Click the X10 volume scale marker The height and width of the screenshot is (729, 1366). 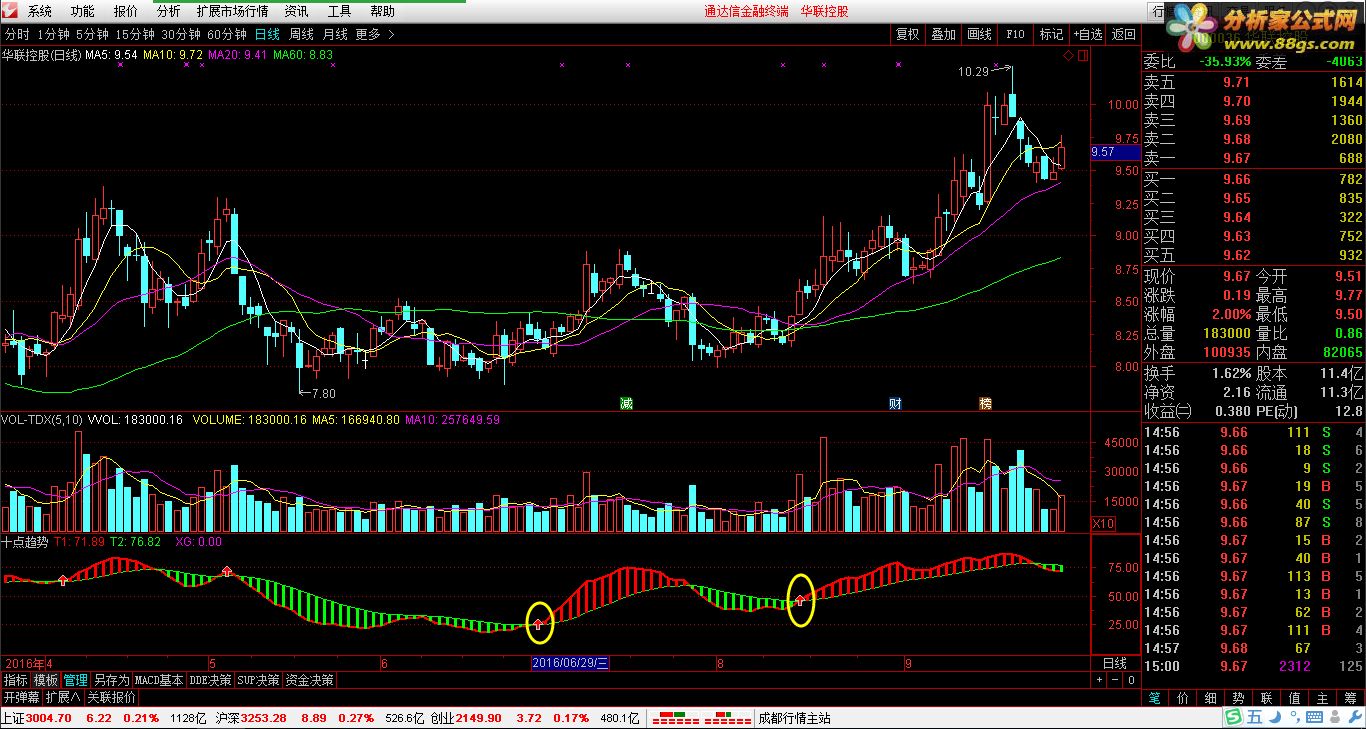coord(1103,523)
